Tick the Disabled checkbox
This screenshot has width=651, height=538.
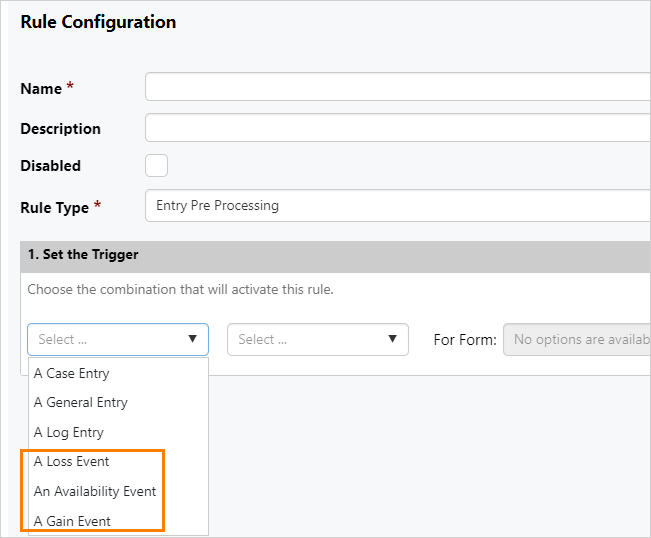[x=156, y=166]
